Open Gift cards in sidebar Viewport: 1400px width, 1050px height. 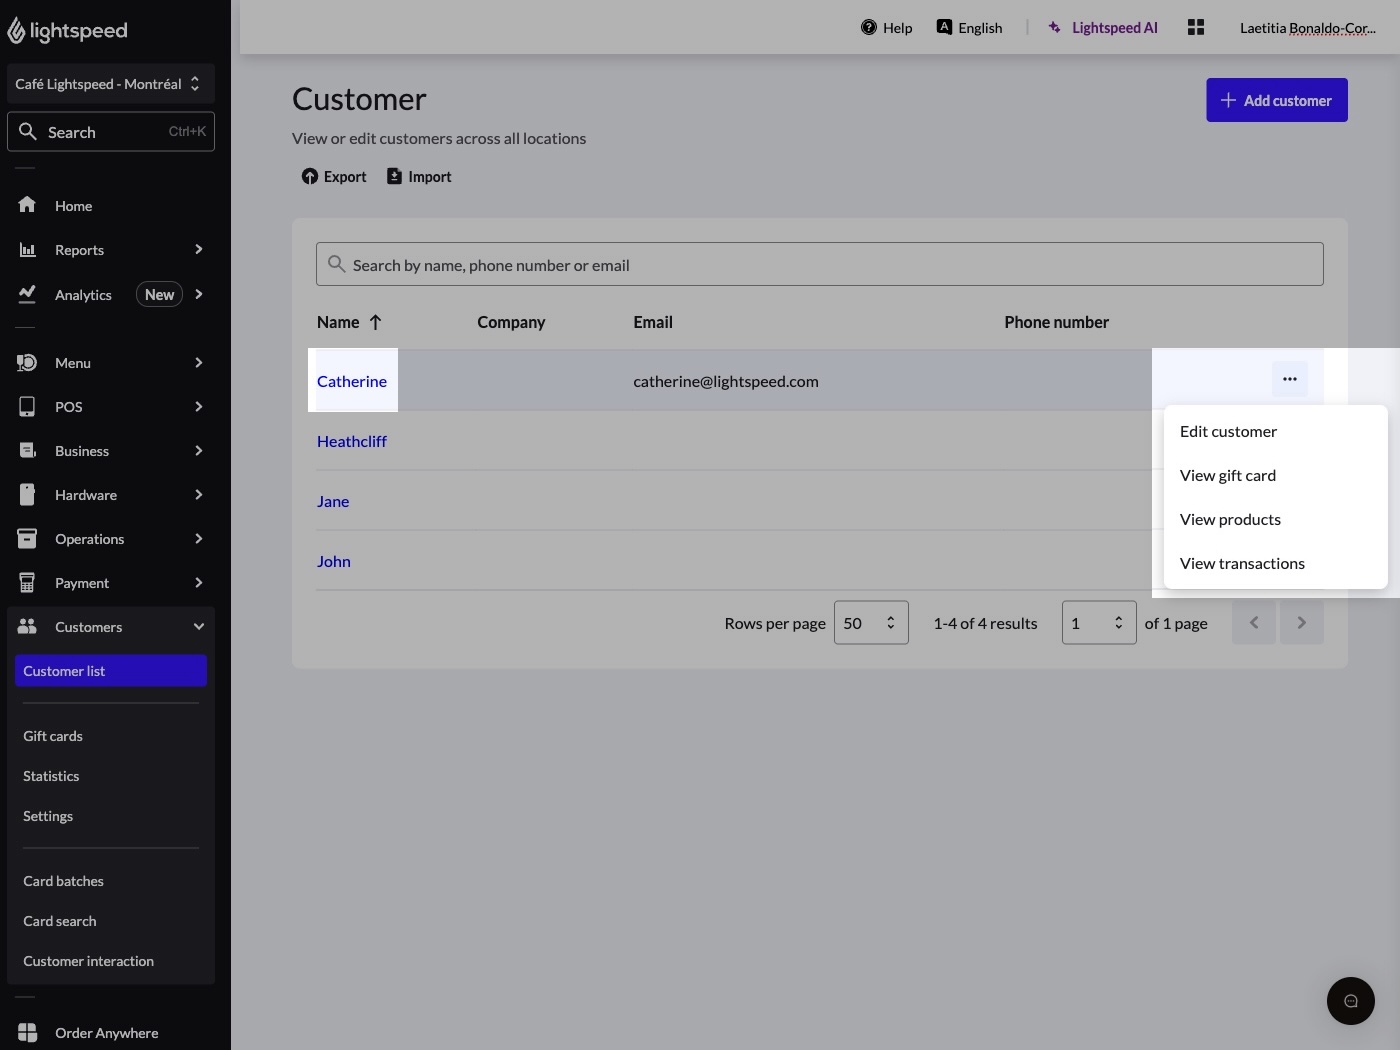pyautogui.click(x=53, y=736)
